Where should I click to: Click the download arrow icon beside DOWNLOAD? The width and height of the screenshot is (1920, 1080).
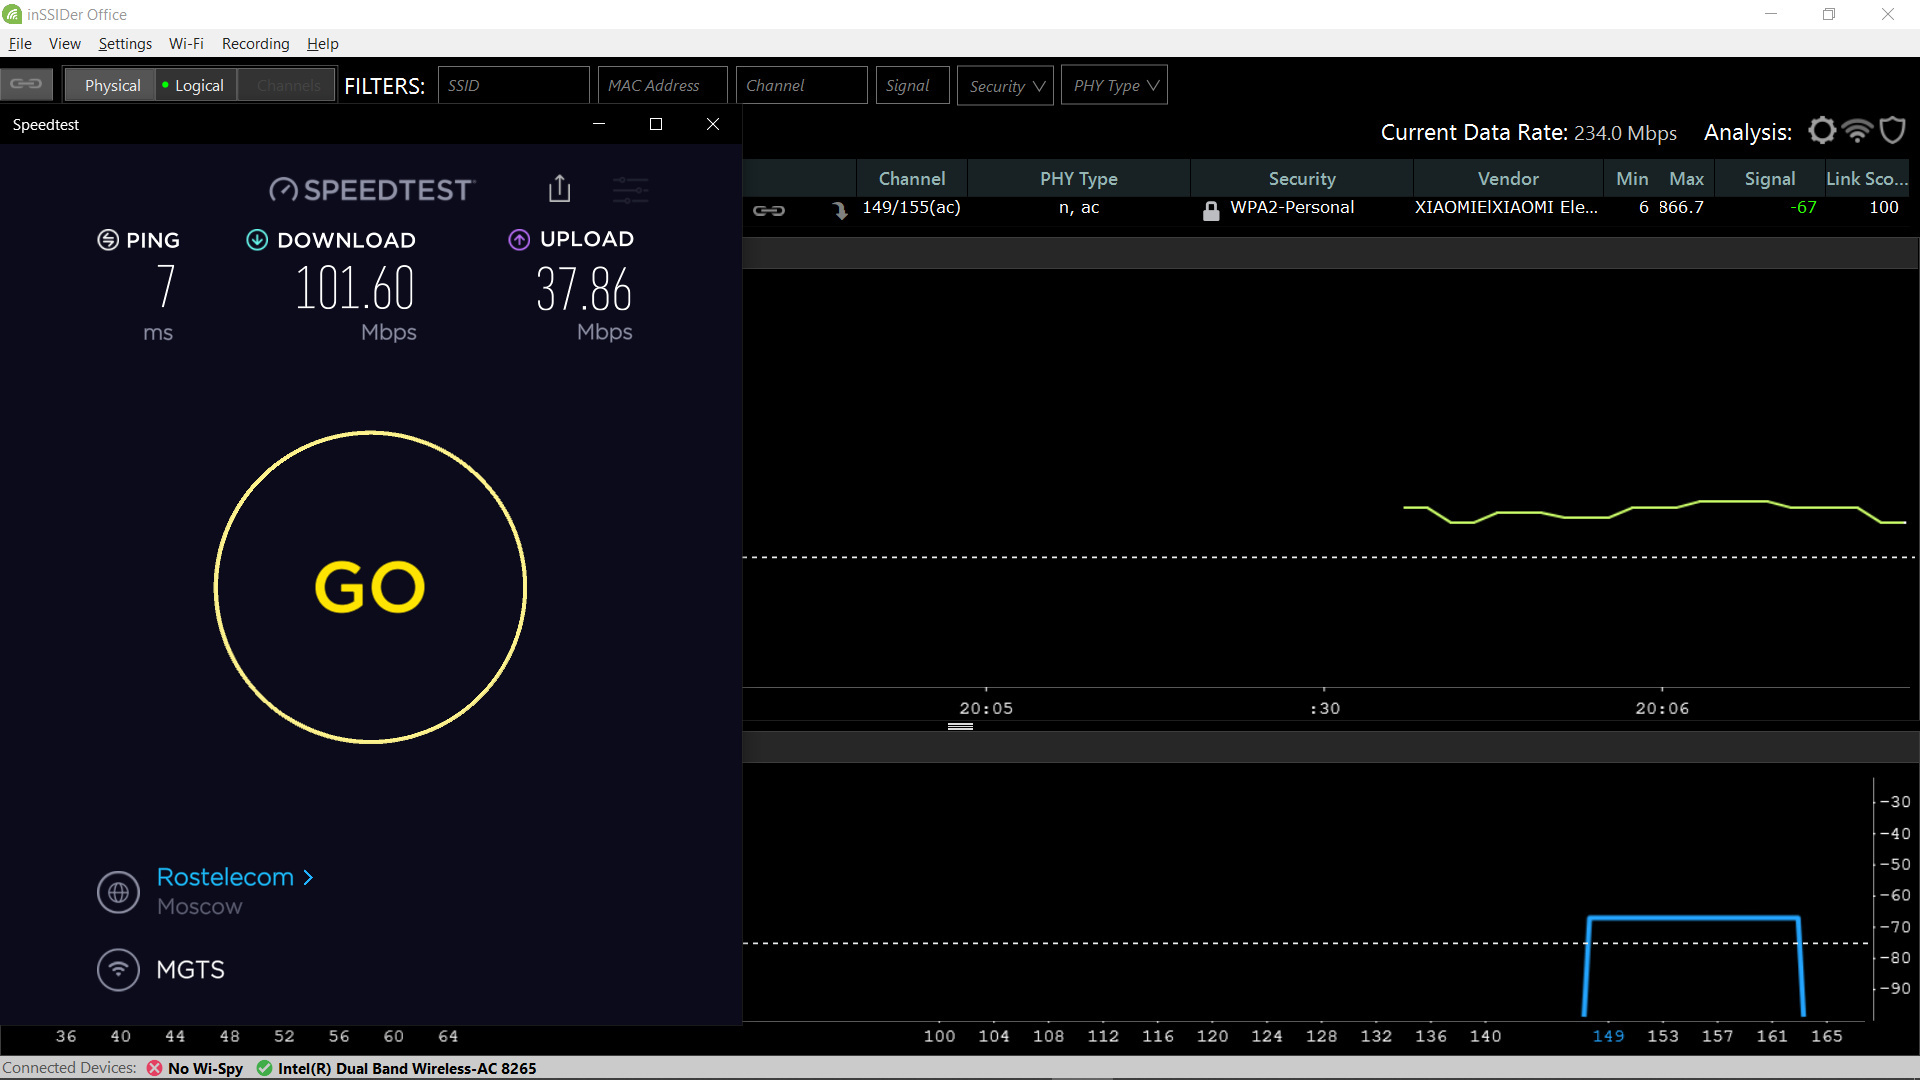pyautogui.click(x=257, y=240)
